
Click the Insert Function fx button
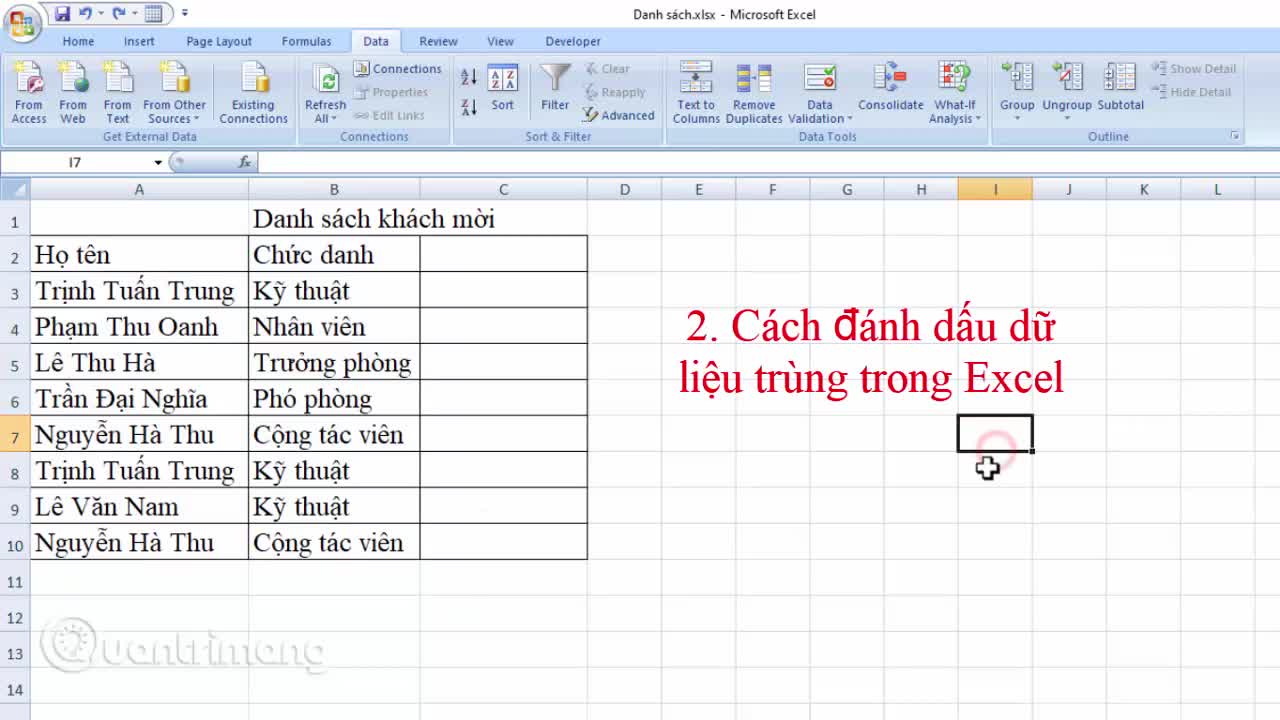coord(245,162)
